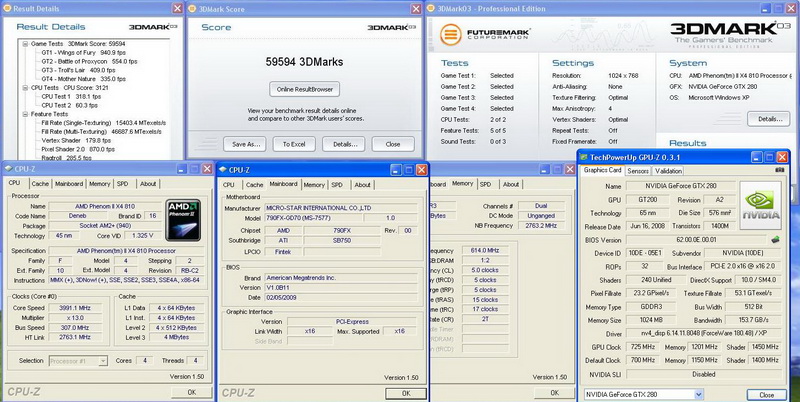Click the GPU-Z title bar icon
The height and width of the screenshot is (402, 800).
coord(584,157)
